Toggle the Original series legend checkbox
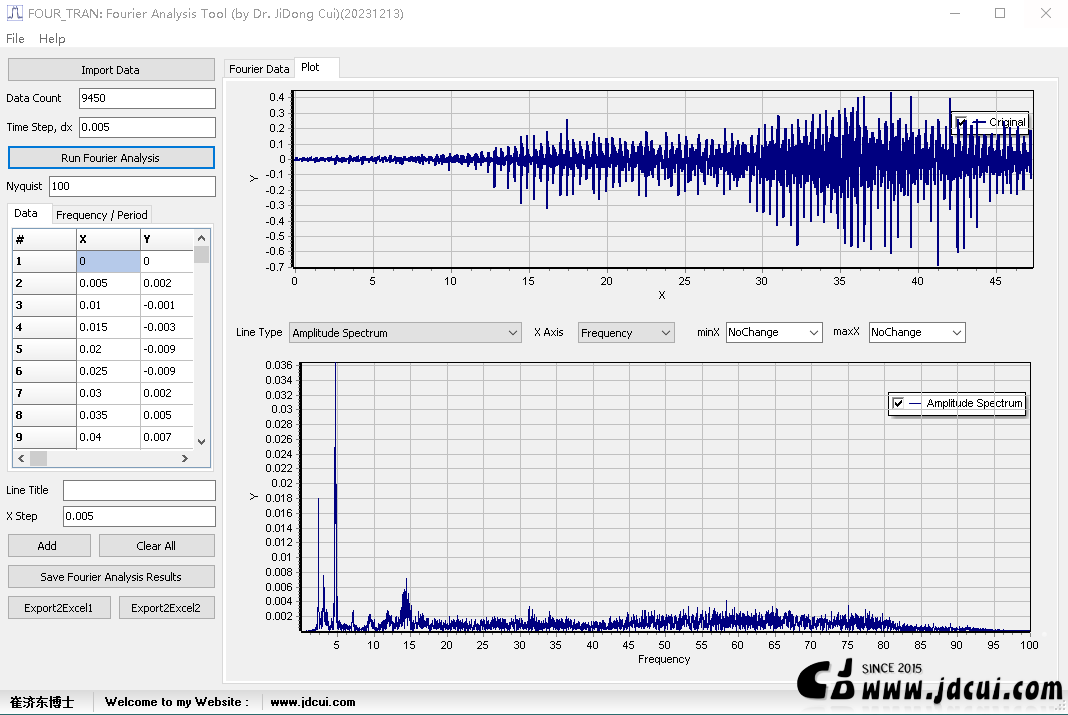The image size is (1068, 715). tap(962, 122)
